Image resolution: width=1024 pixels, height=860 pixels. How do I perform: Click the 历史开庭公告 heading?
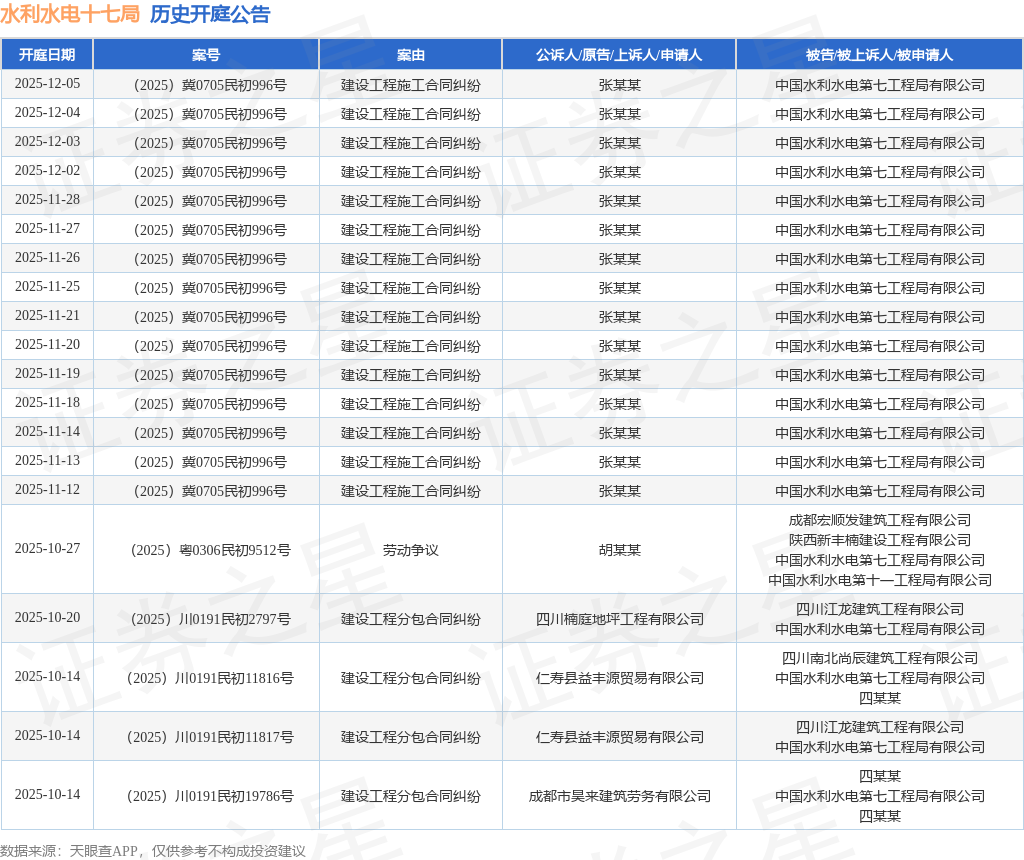[x=210, y=14]
